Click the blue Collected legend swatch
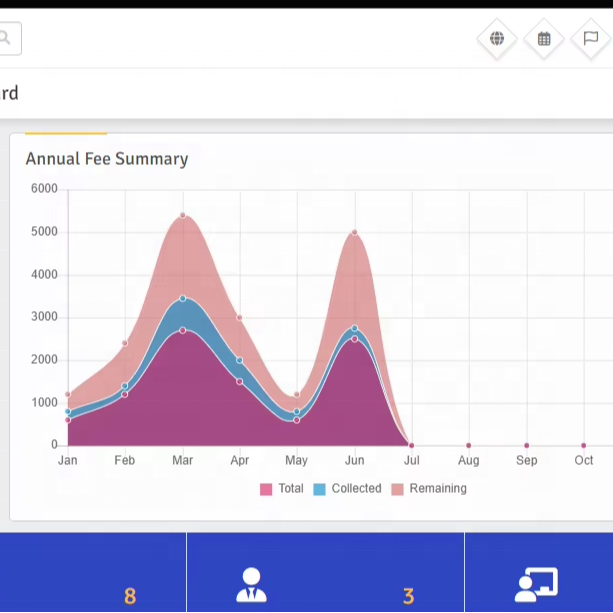Screen dimensions: 613x613 (319, 489)
